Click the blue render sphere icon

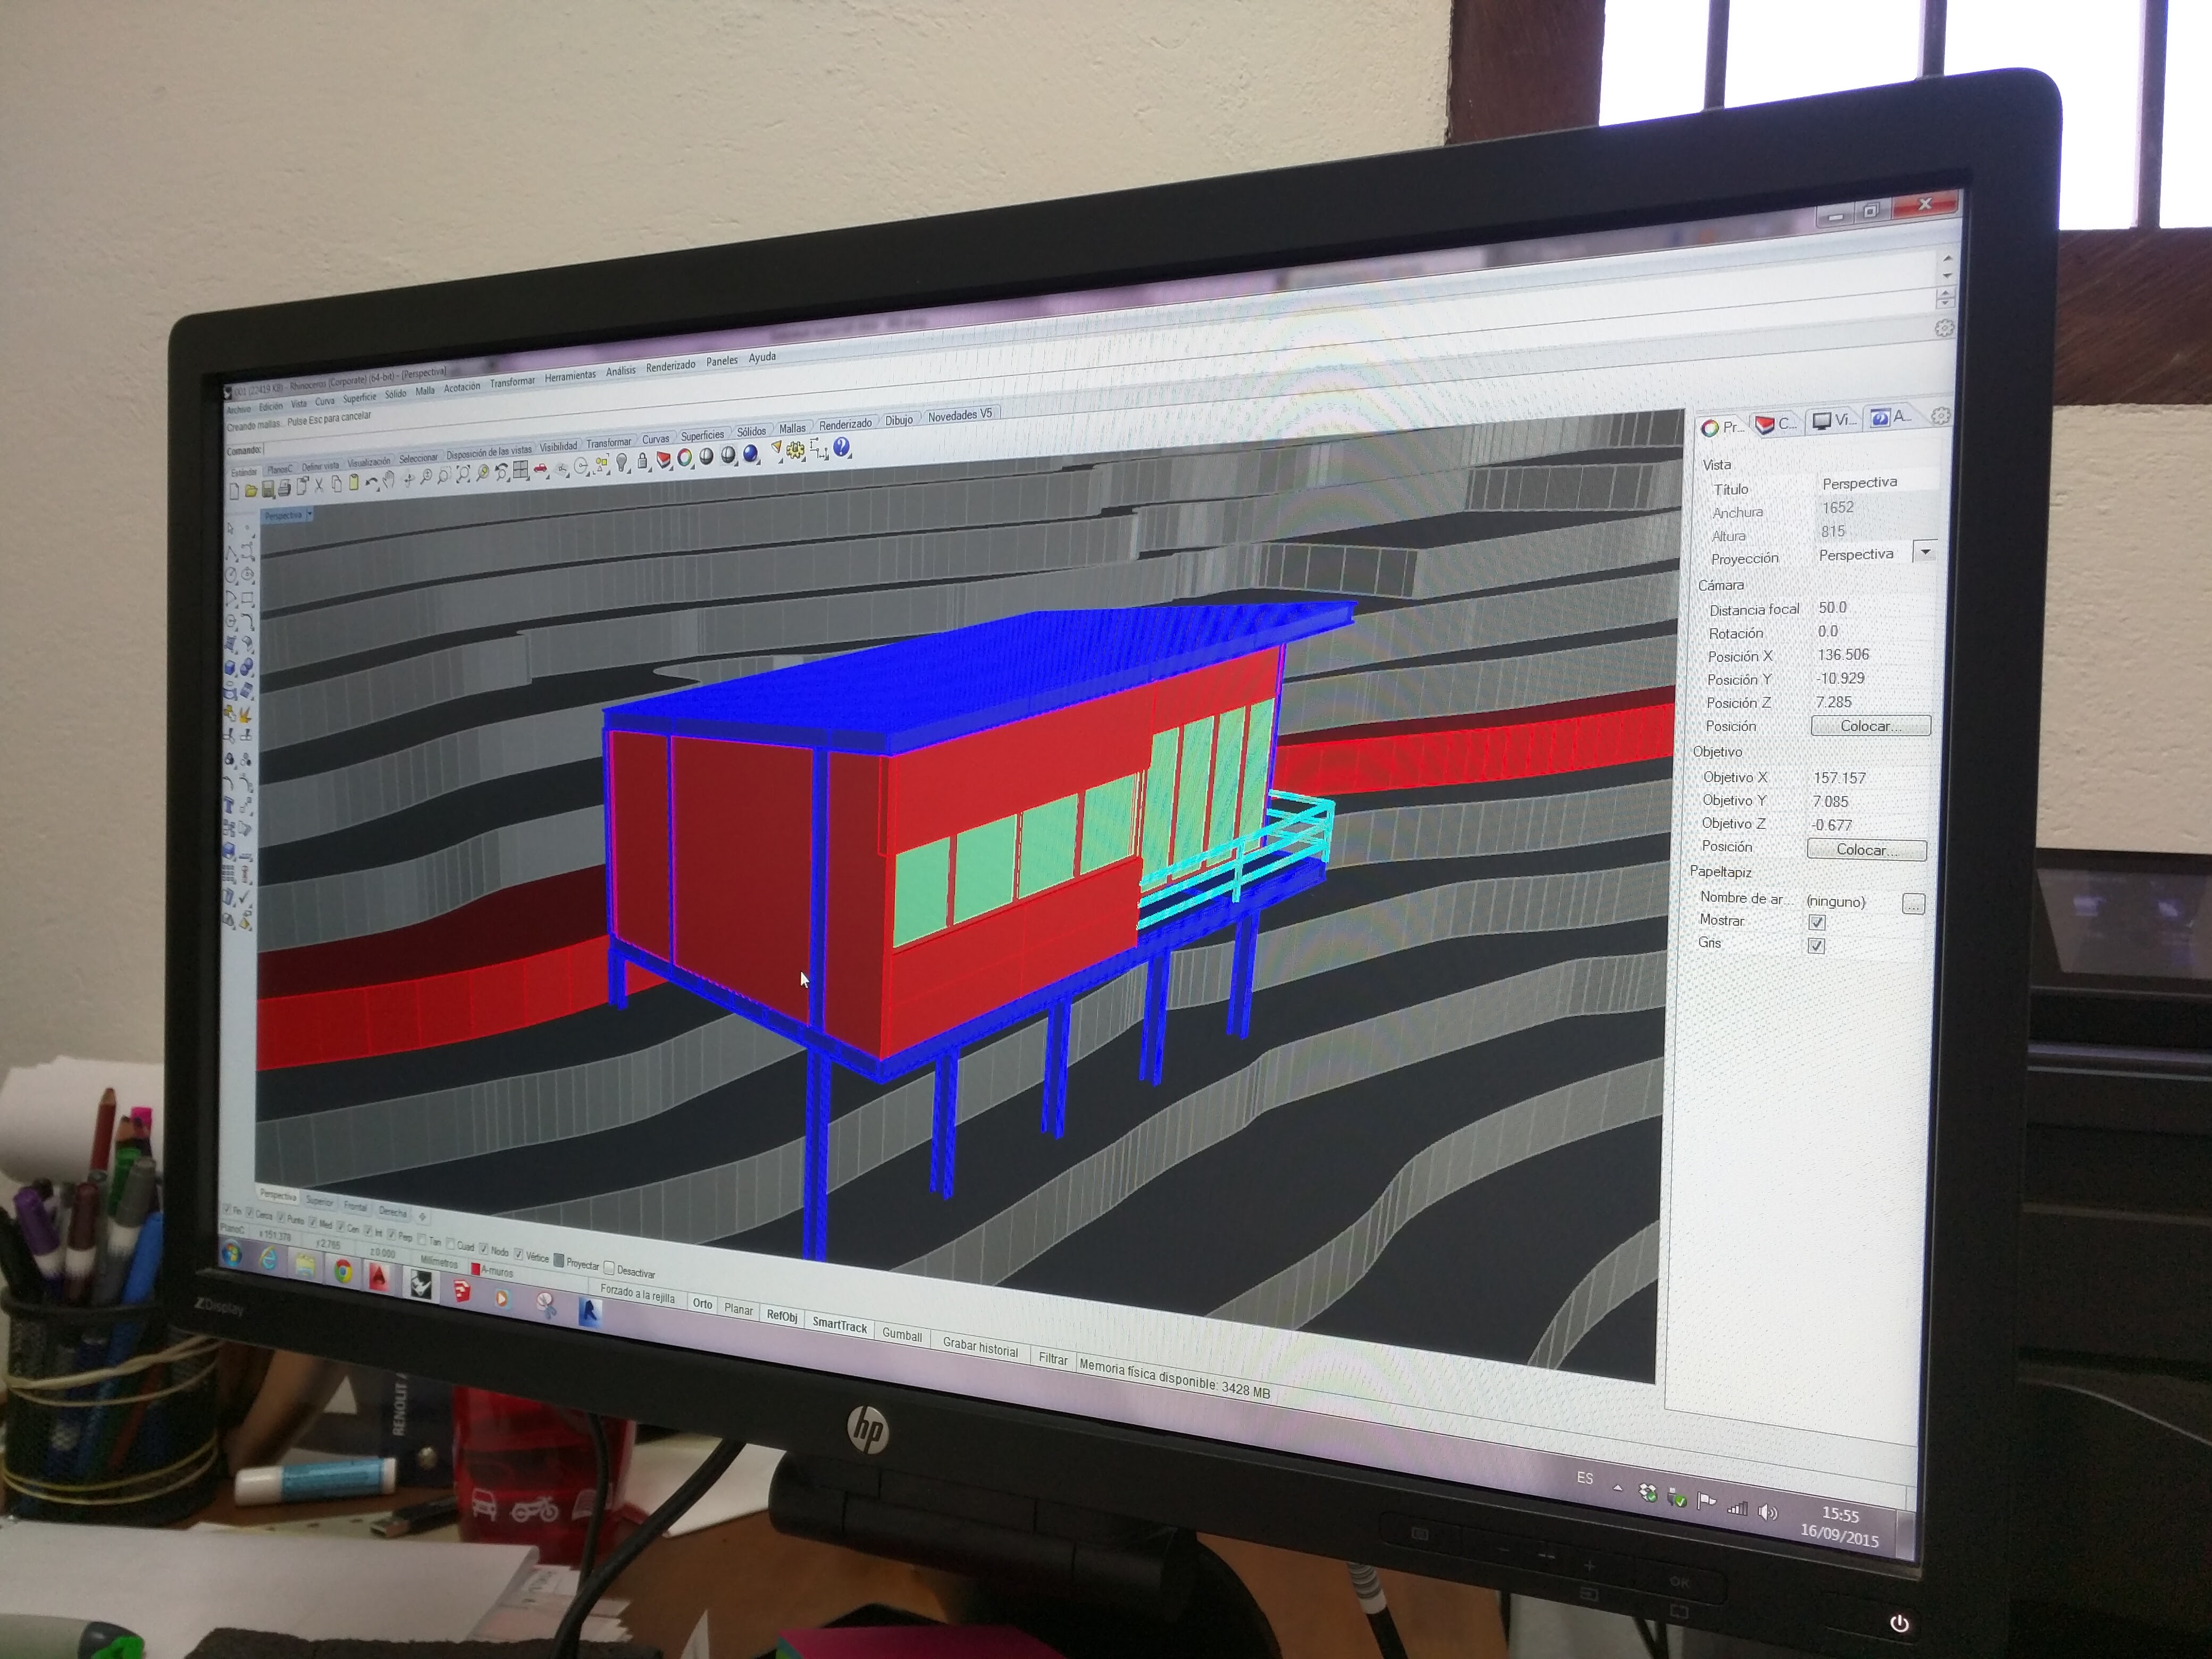click(750, 454)
